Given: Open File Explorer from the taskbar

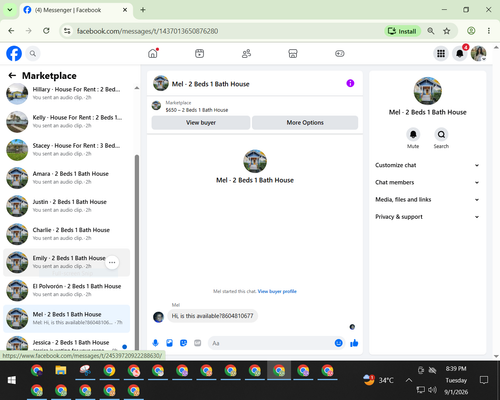Looking at the screenshot, I should click(61, 370).
